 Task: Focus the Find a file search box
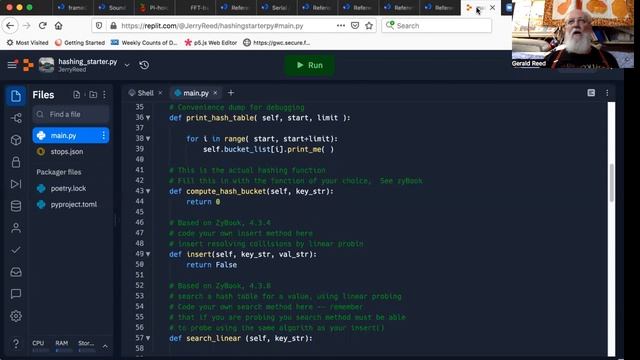[x=71, y=114]
